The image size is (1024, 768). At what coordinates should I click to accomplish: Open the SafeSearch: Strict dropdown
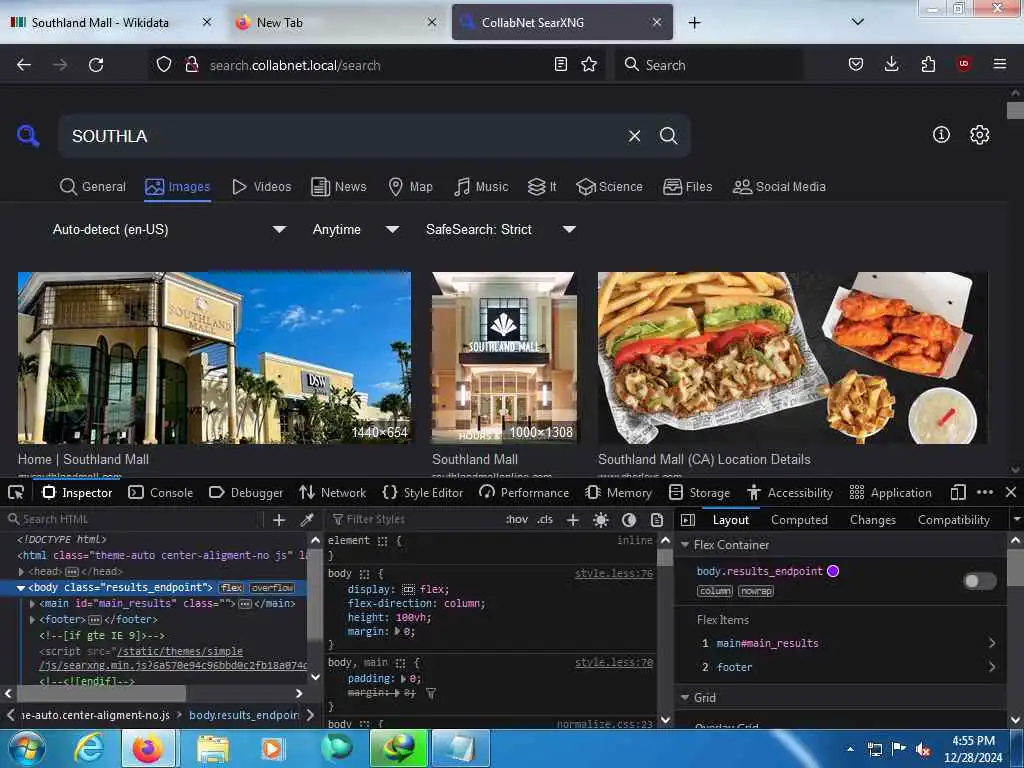pyautogui.click(x=500, y=229)
